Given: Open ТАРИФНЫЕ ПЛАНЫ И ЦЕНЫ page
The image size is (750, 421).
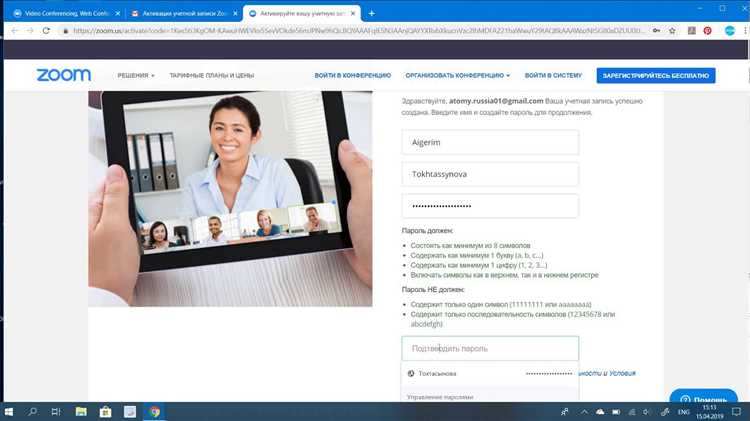Looking at the screenshot, I should tap(211, 76).
